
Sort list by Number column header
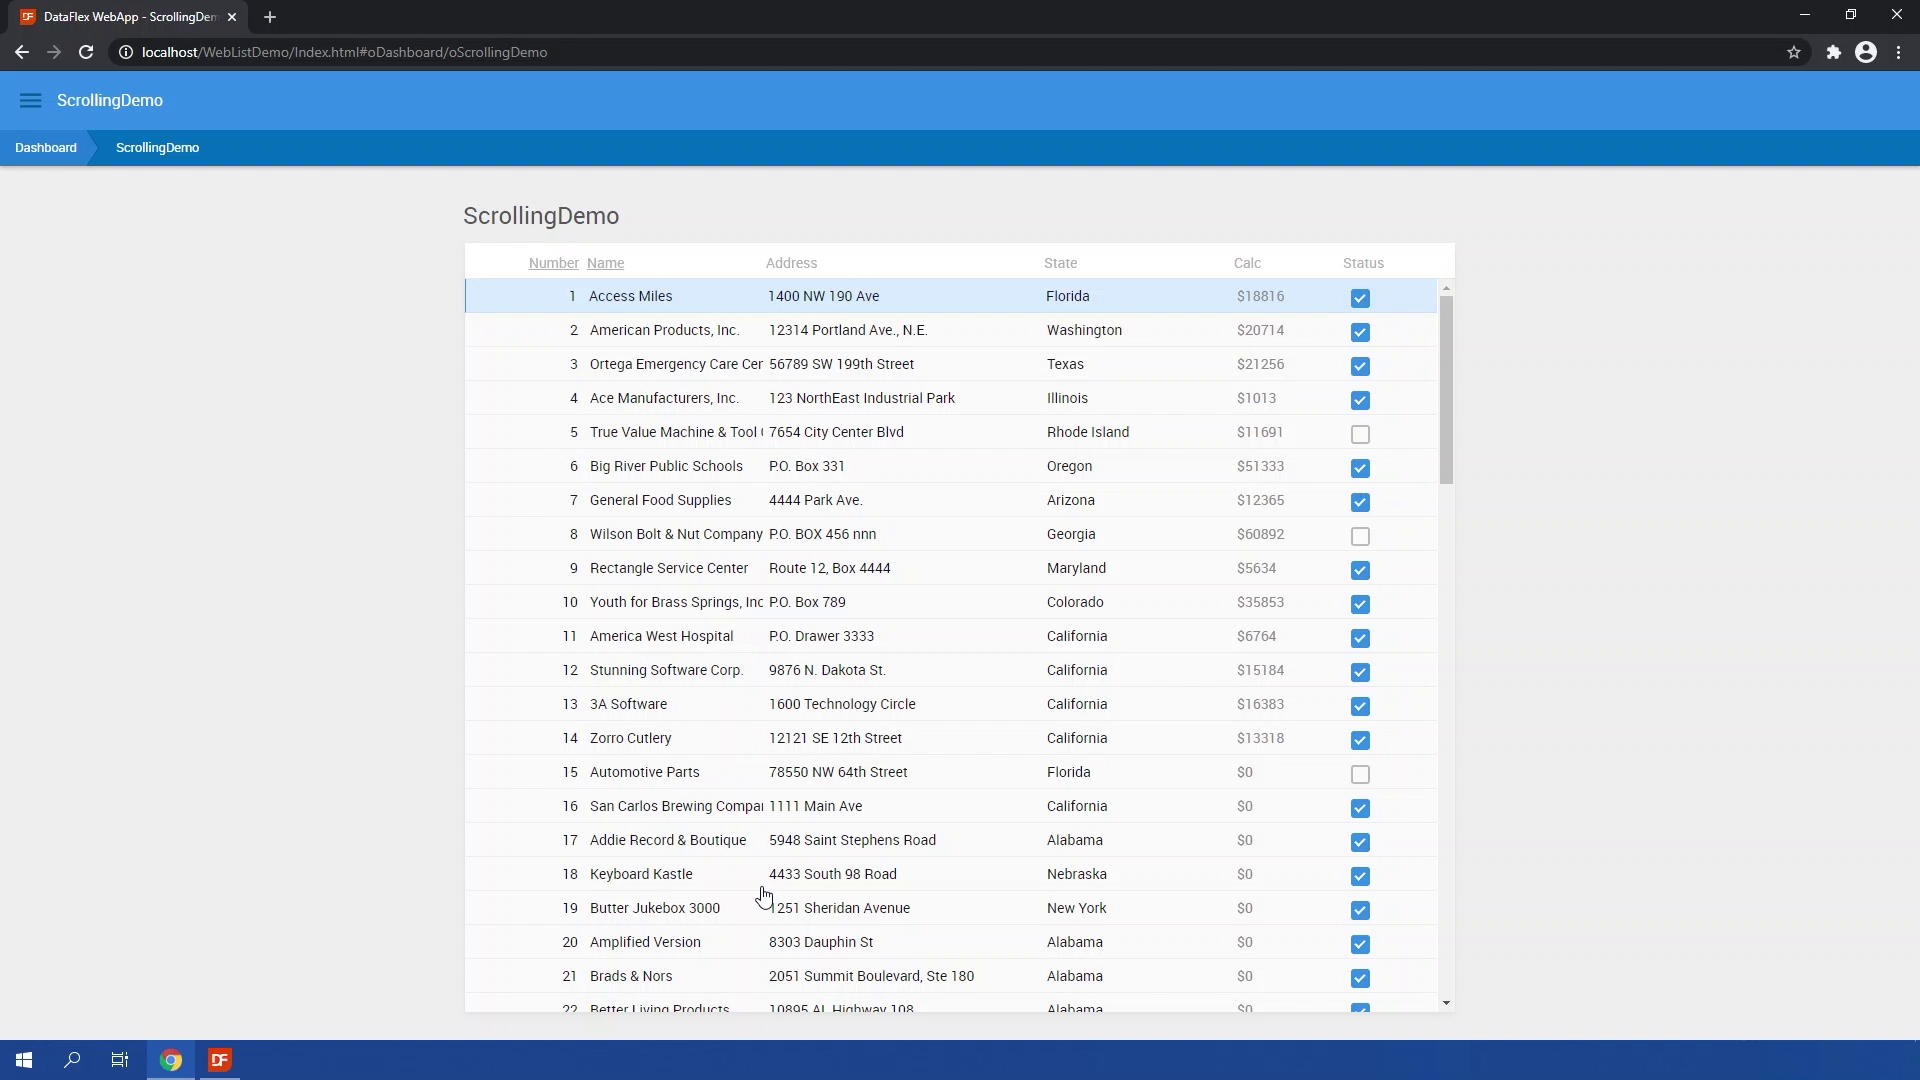[553, 263]
